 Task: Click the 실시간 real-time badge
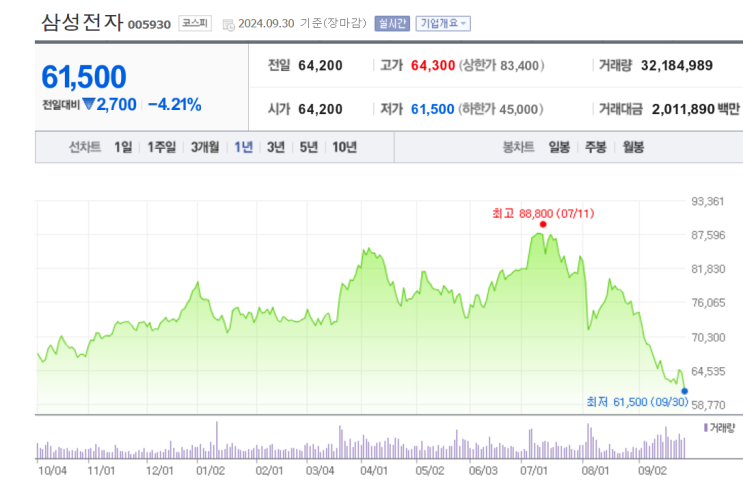(392, 23)
